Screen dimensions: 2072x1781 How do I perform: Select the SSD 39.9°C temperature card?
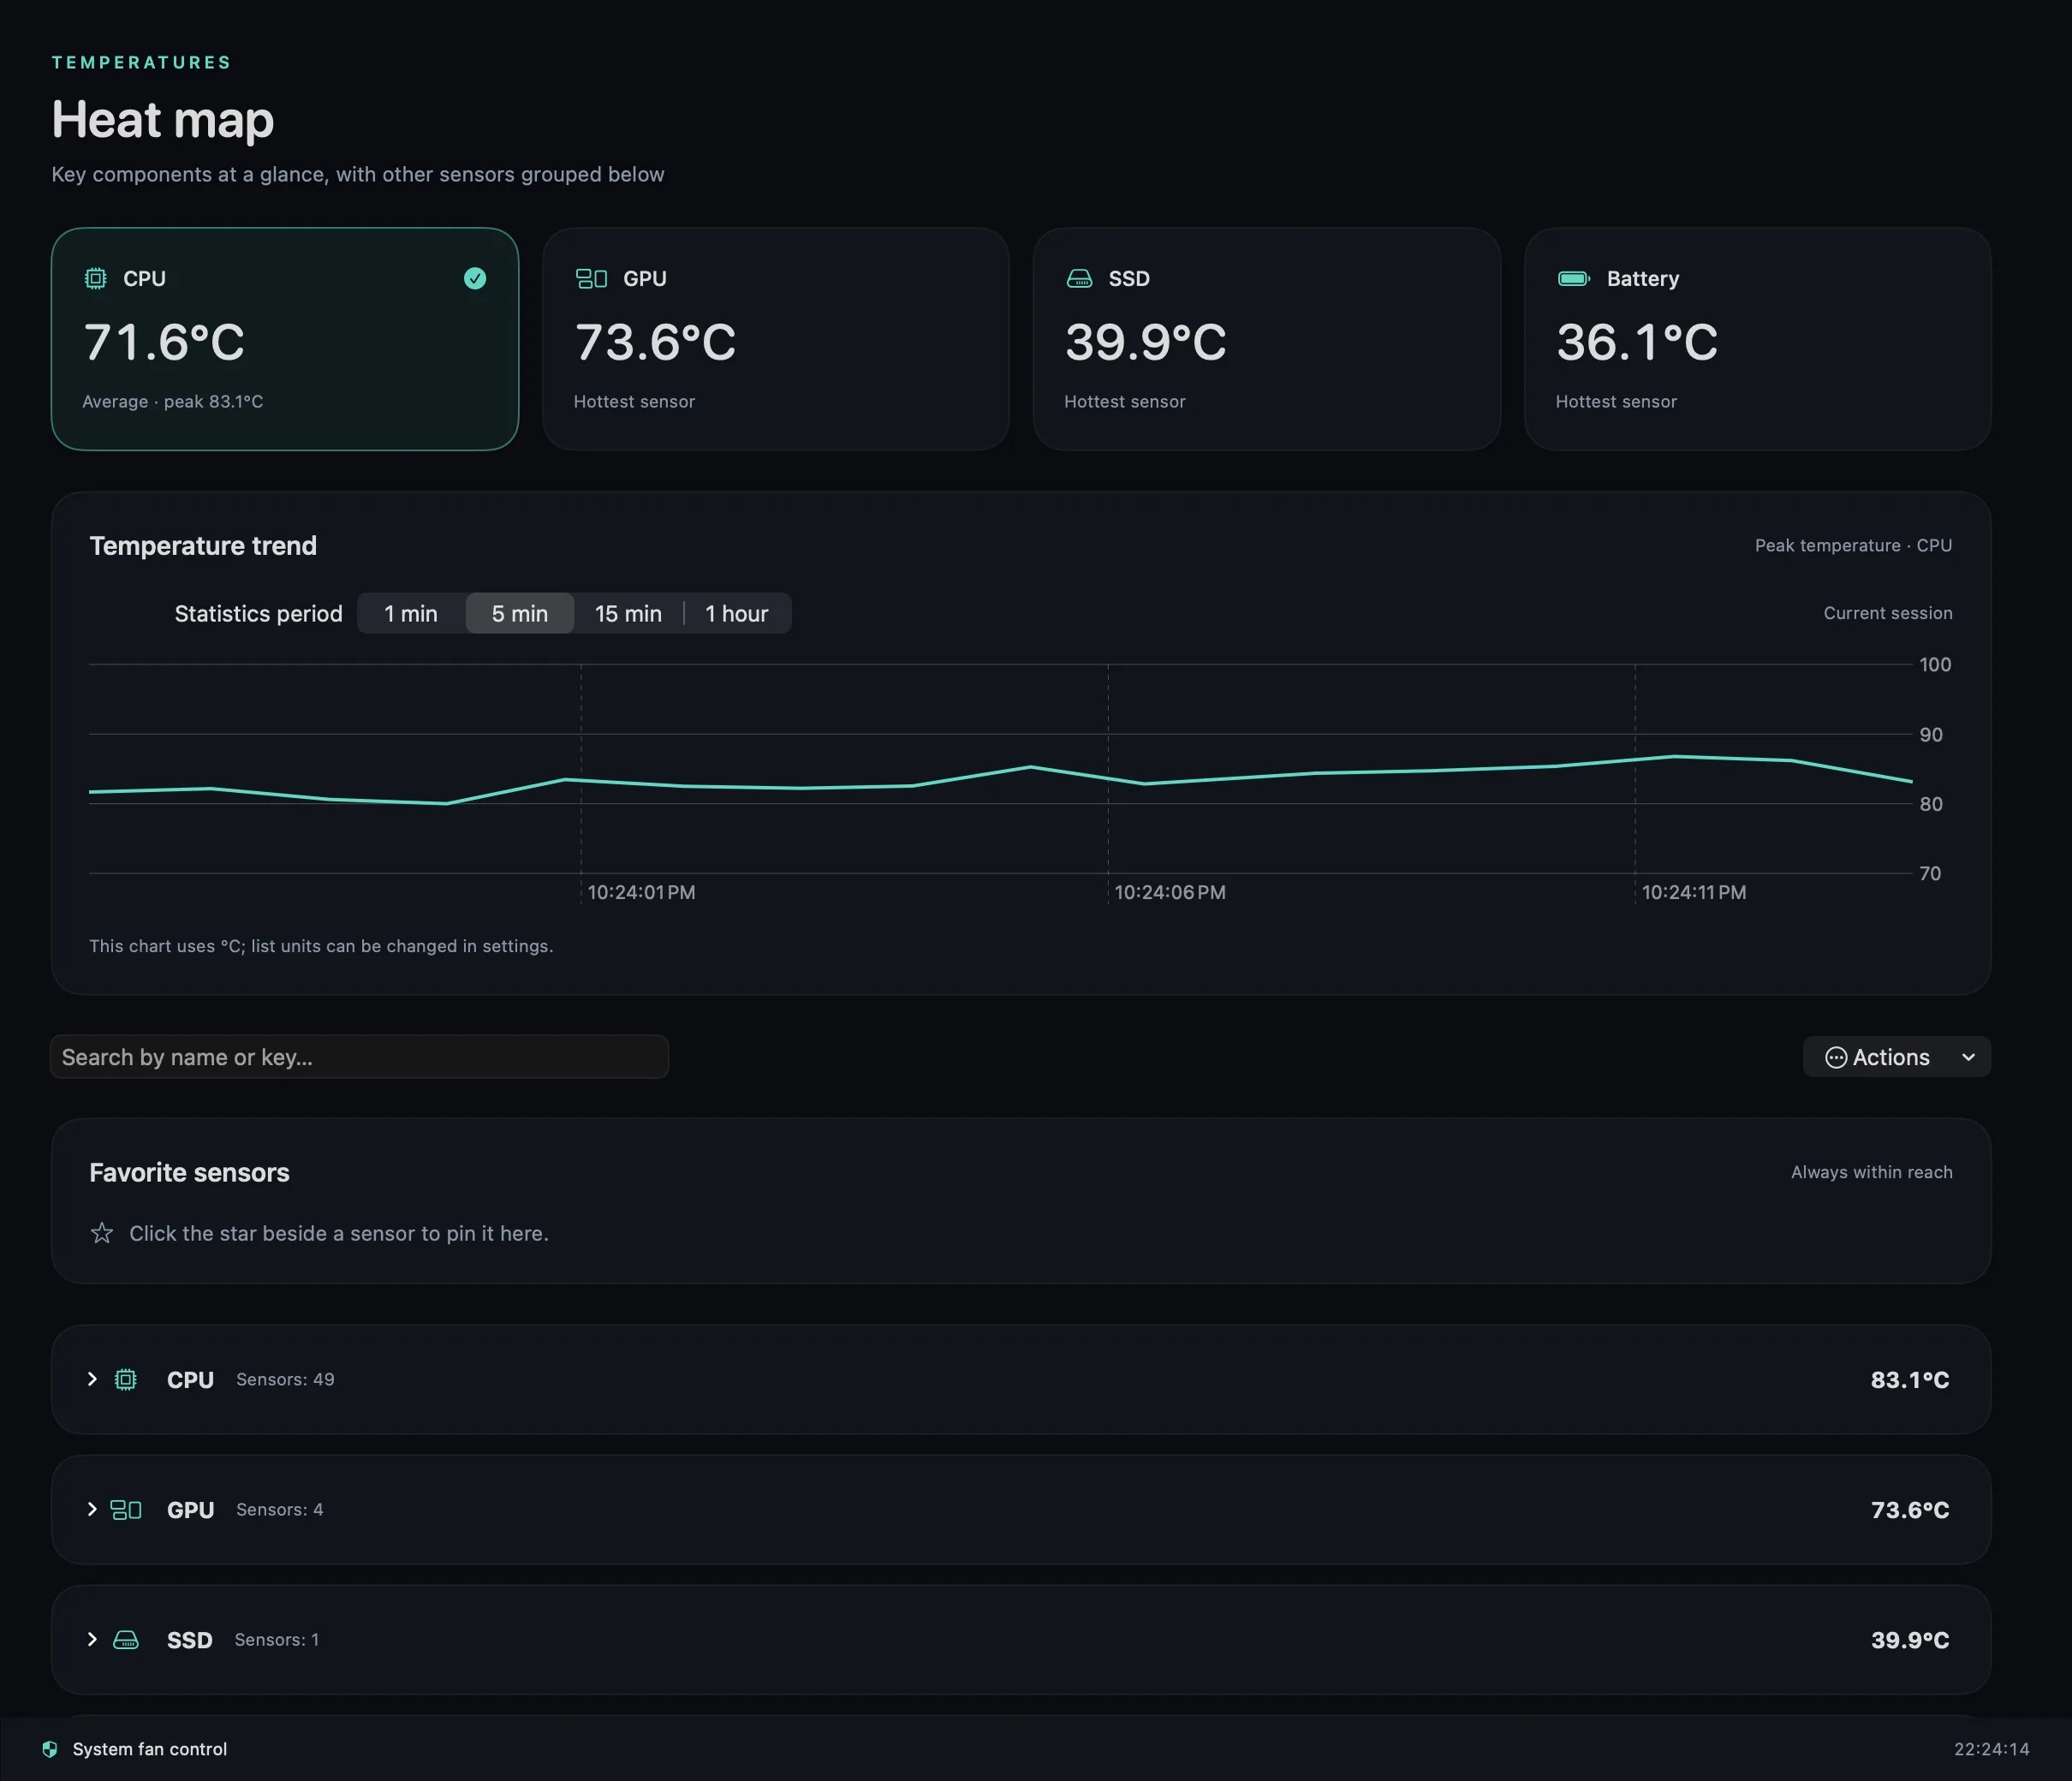(1266, 339)
